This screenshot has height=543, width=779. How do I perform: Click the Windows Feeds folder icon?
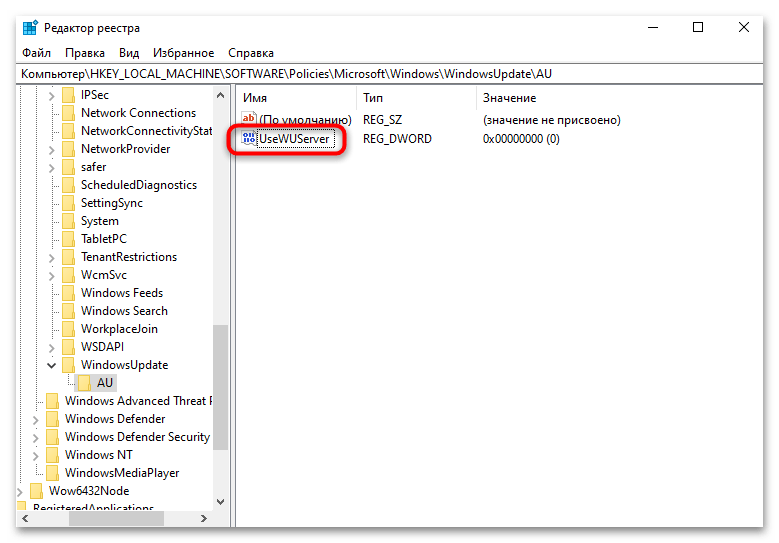pyautogui.click(x=69, y=293)
